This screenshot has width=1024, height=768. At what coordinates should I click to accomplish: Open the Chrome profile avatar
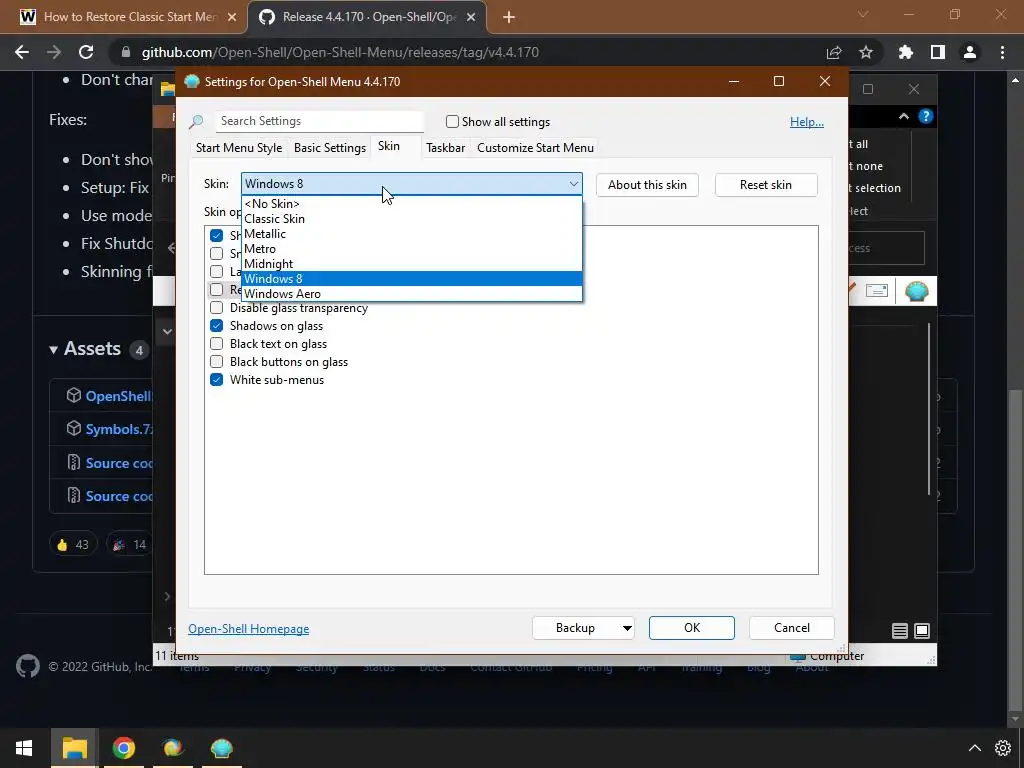pos(970,52)
